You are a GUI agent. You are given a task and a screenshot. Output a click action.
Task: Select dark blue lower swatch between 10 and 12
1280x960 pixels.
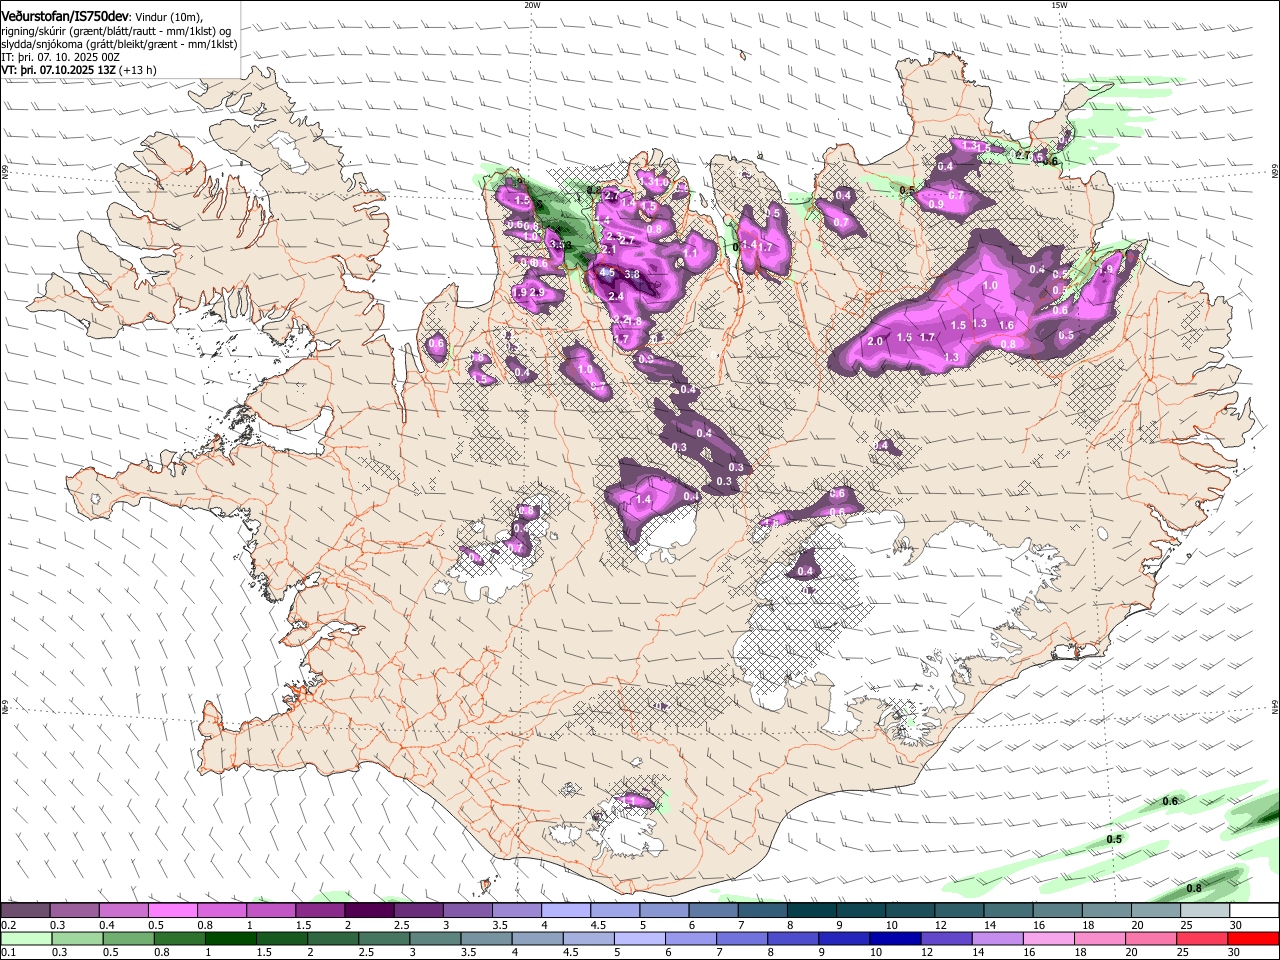point(895,938)
